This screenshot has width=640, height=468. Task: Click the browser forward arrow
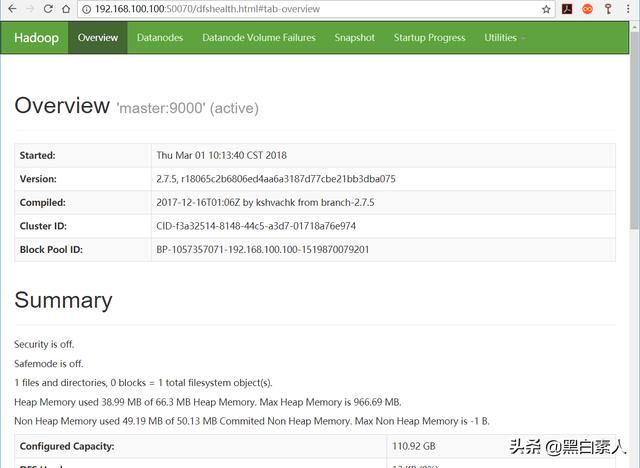(x=29, y=9)
